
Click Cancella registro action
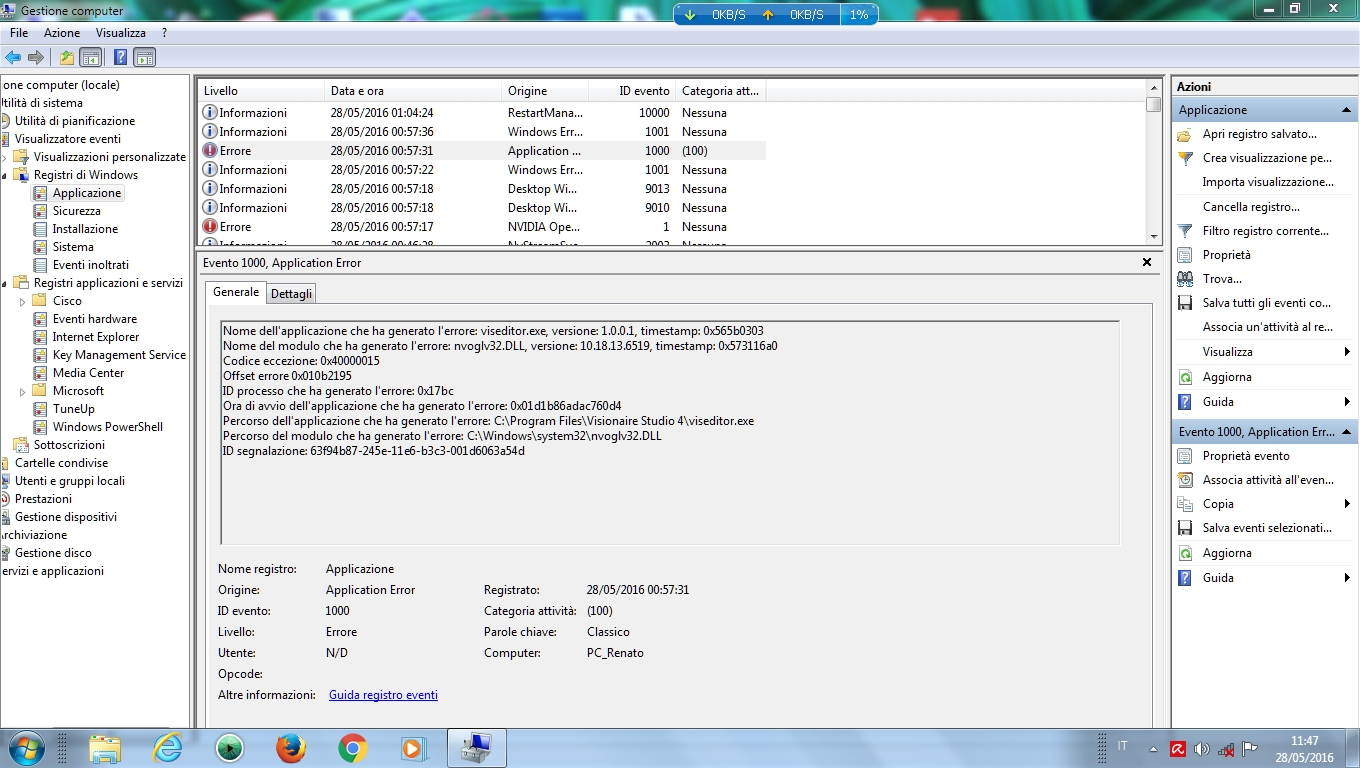click(1251, 207)
